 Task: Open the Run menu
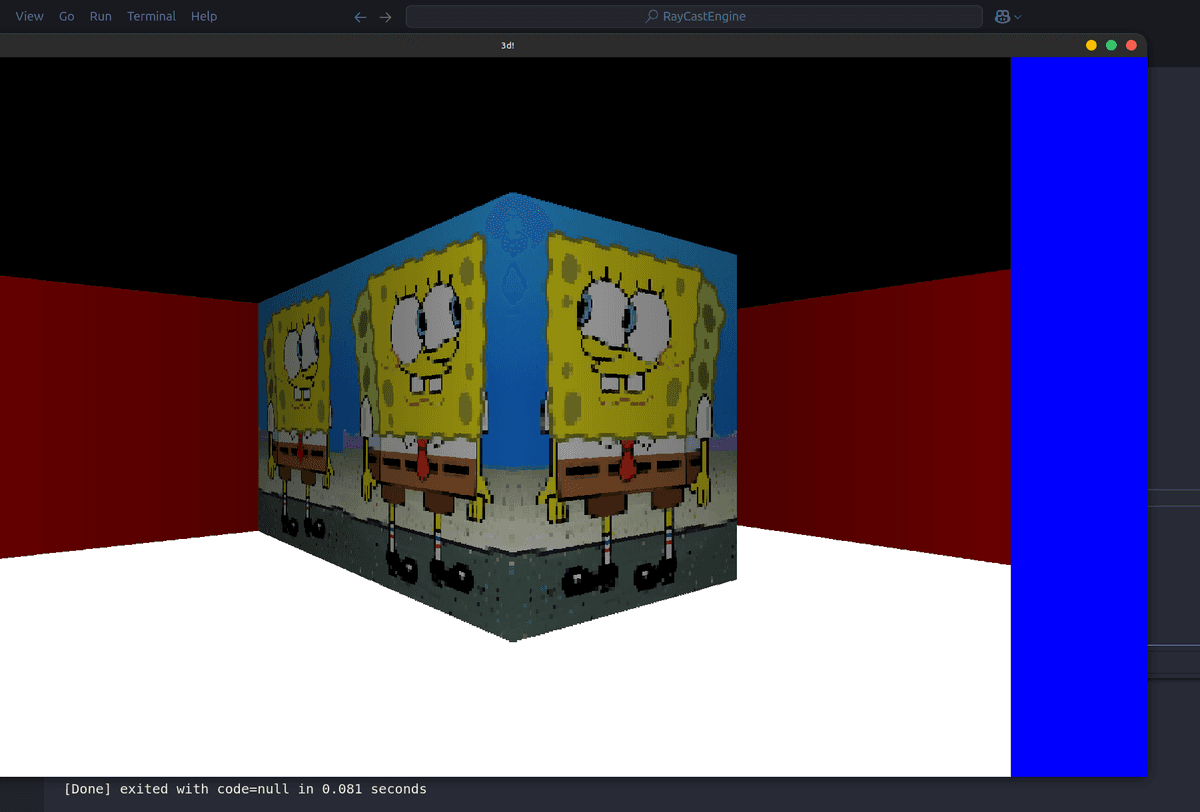100,16
